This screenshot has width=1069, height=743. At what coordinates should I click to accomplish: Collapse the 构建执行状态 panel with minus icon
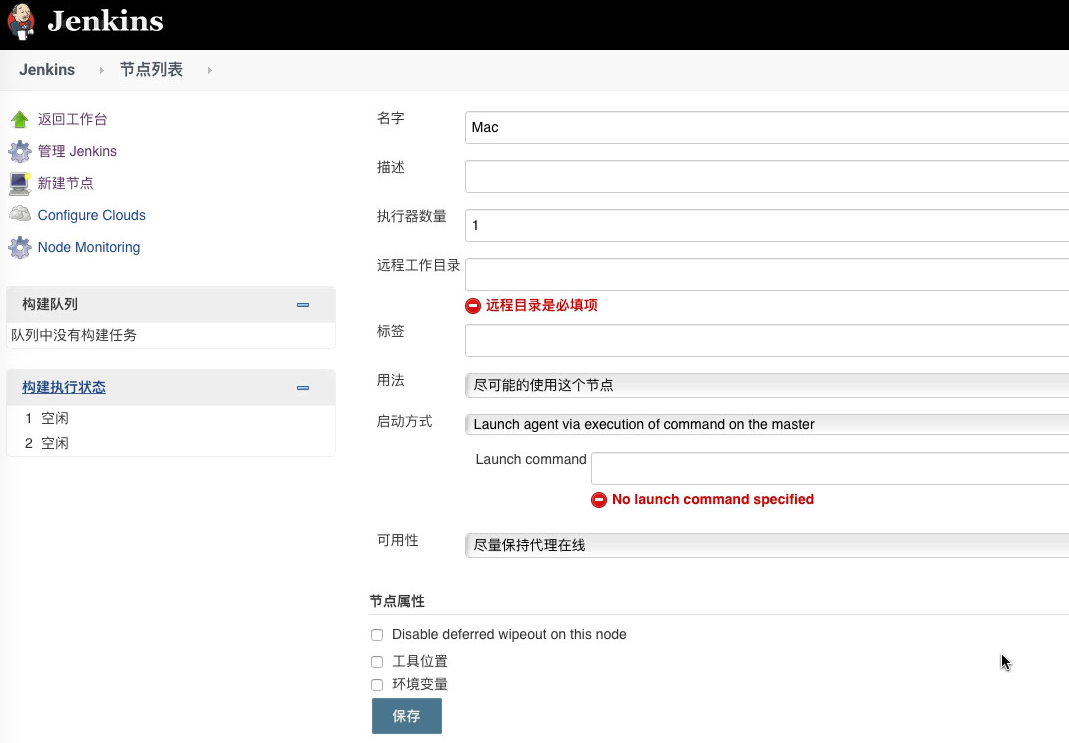tap(303, 388)
